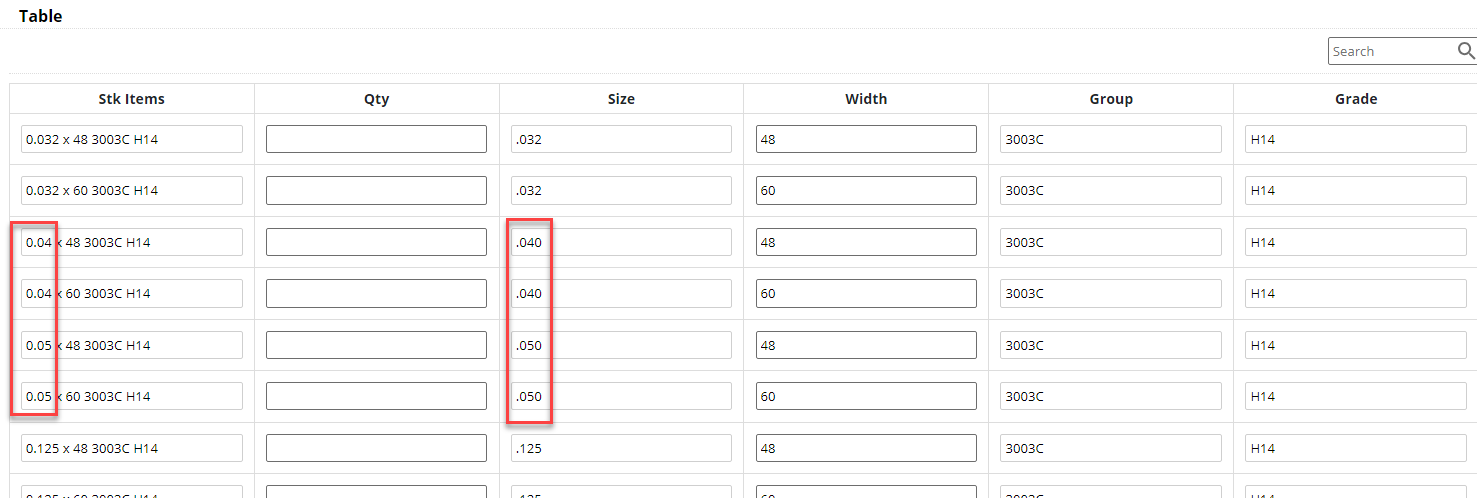
Task: Click Stk Items field '0.032 x 60 3003C H14'
Action: 131,190
